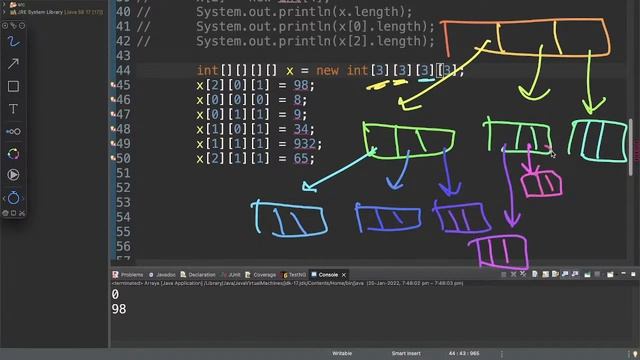The height and width of the screenshot is (360, 640).
Task: Click value 34 on line 48
Action: [x=301, y=129]
